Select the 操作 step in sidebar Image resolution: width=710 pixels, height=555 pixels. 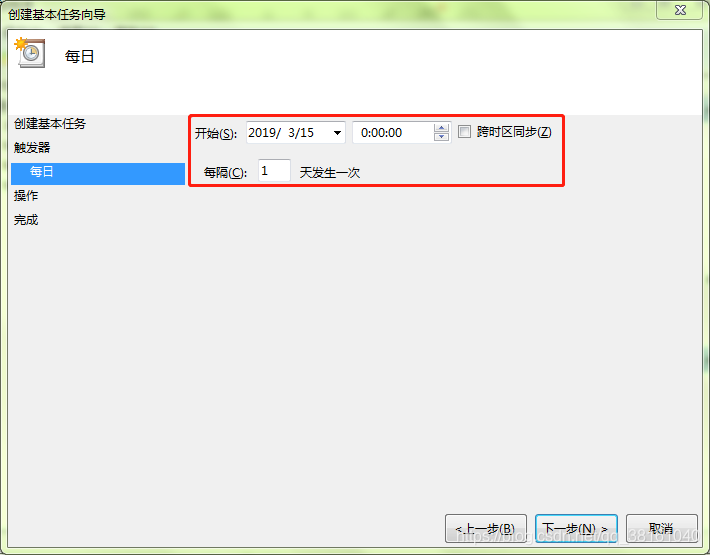point(26,196)
